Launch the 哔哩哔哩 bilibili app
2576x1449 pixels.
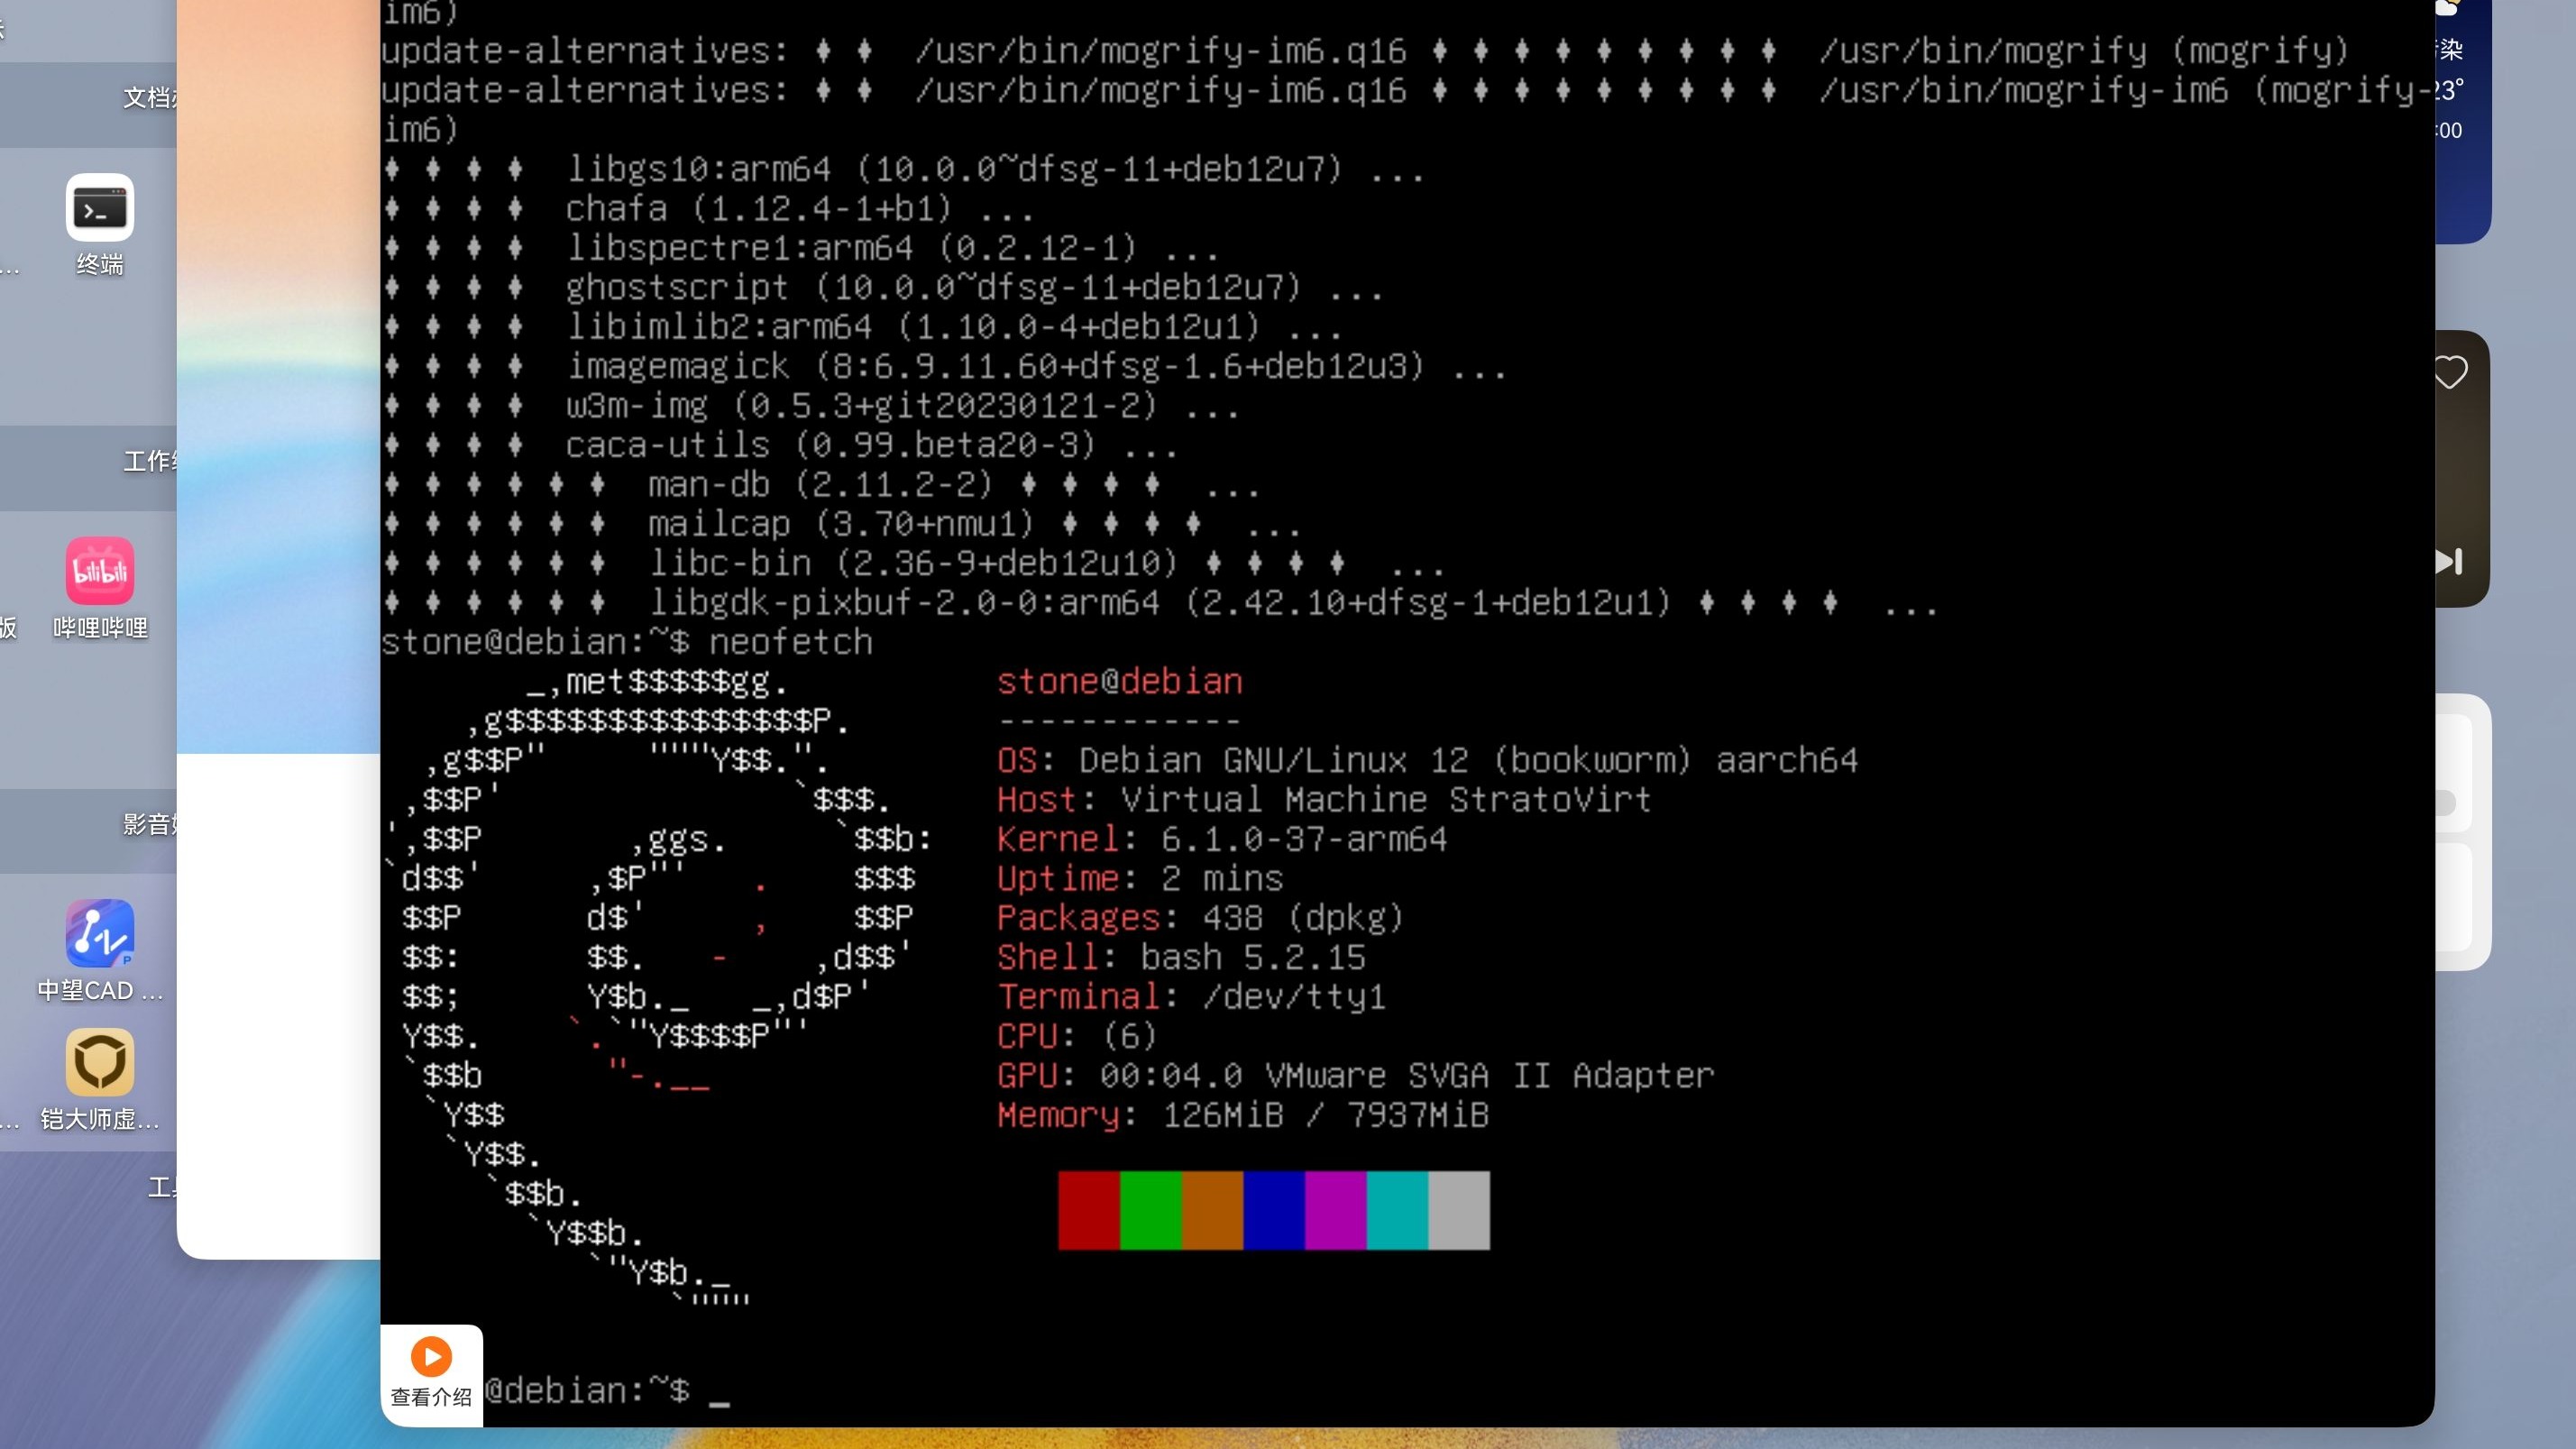[x=100, y=570]
